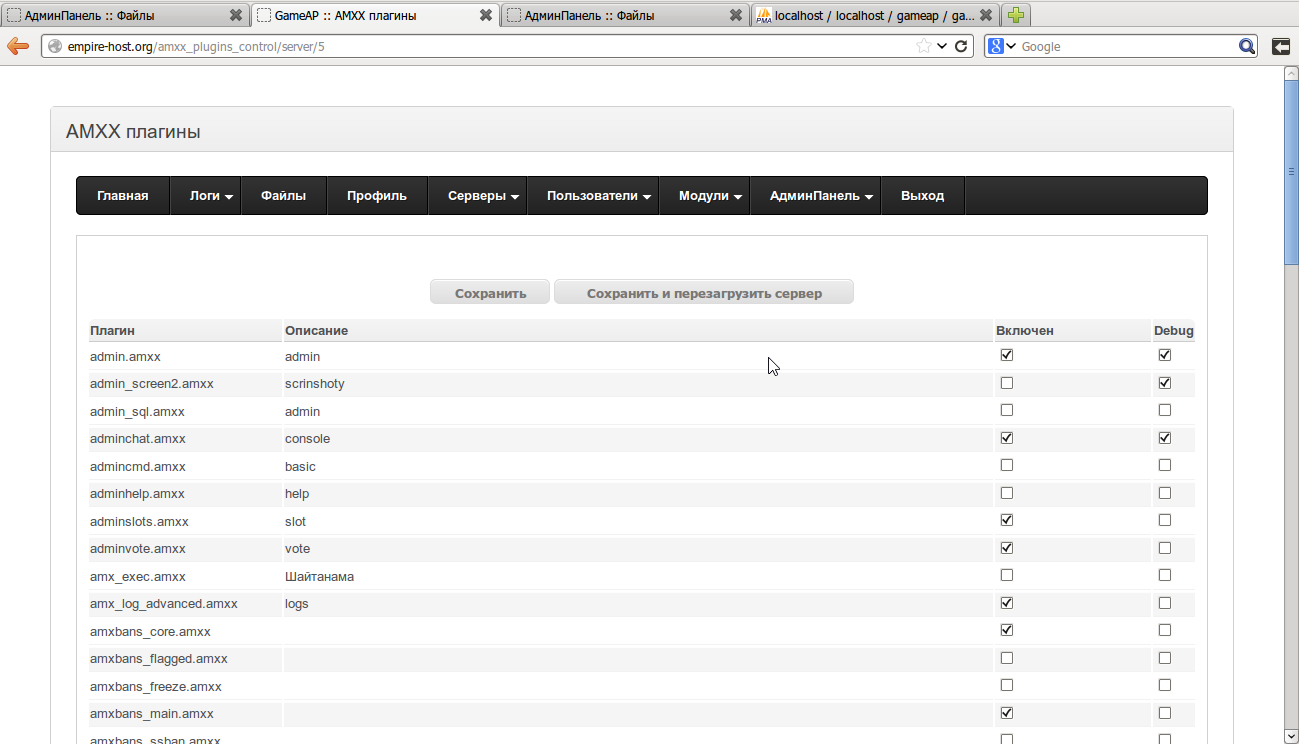This screenshot has width=1299, height=744.
Task: Edit Шайтанама description of amx_exec.amxx
Action: pos(637,576)
